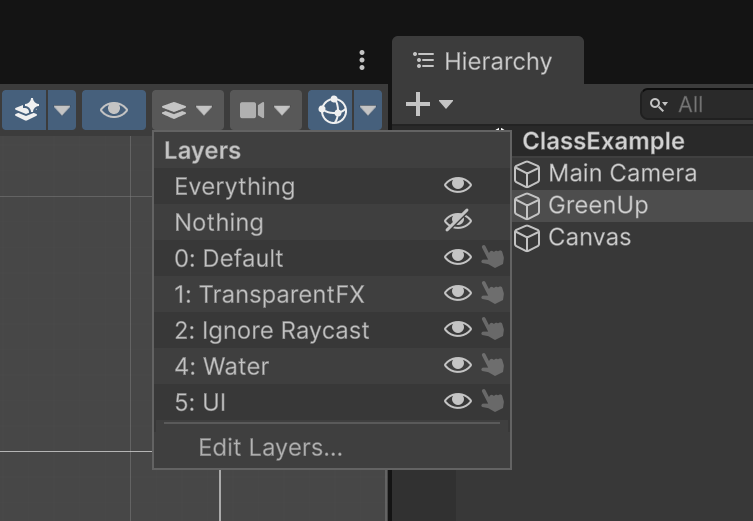This screenshot has height=521, width=753.
Task: Toggle picking hand for 2: Ignore Raycast
Action: point(493,328)
